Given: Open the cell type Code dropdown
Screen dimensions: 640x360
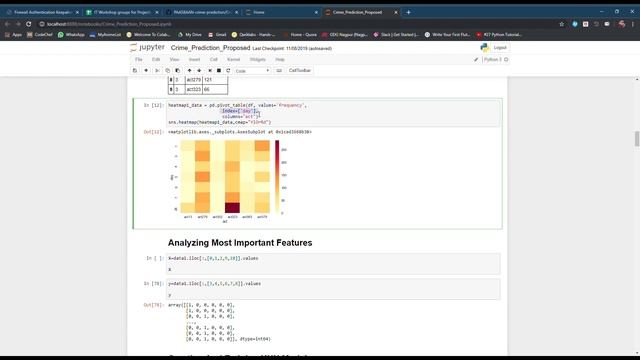Looking at the screenshot, I should (x=252, y=71).
